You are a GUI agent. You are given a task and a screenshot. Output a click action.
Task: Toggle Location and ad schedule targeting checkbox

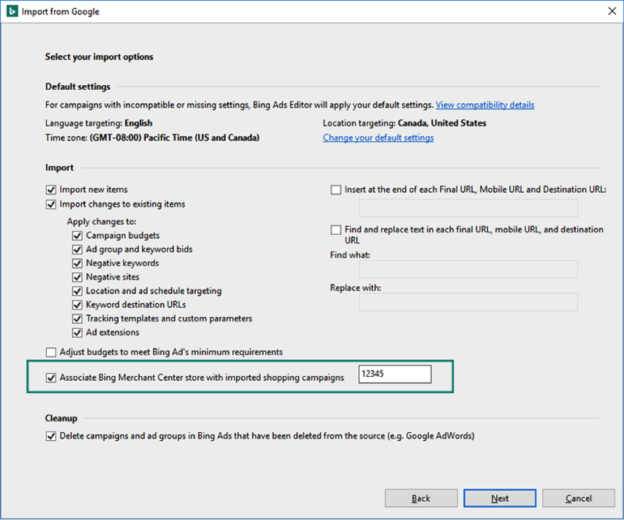point(77,291)
